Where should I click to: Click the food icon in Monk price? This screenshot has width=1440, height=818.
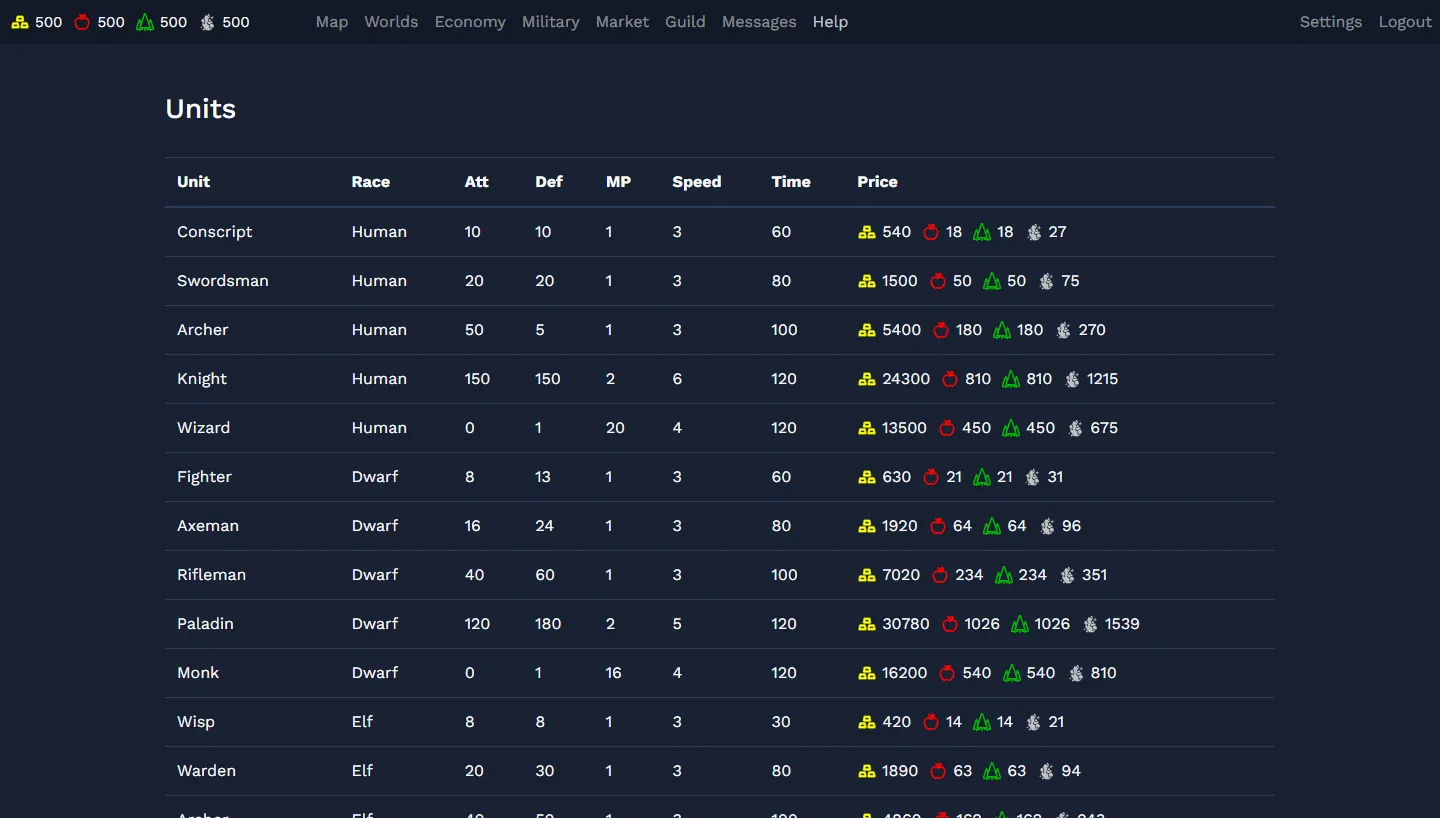(947, 673)
